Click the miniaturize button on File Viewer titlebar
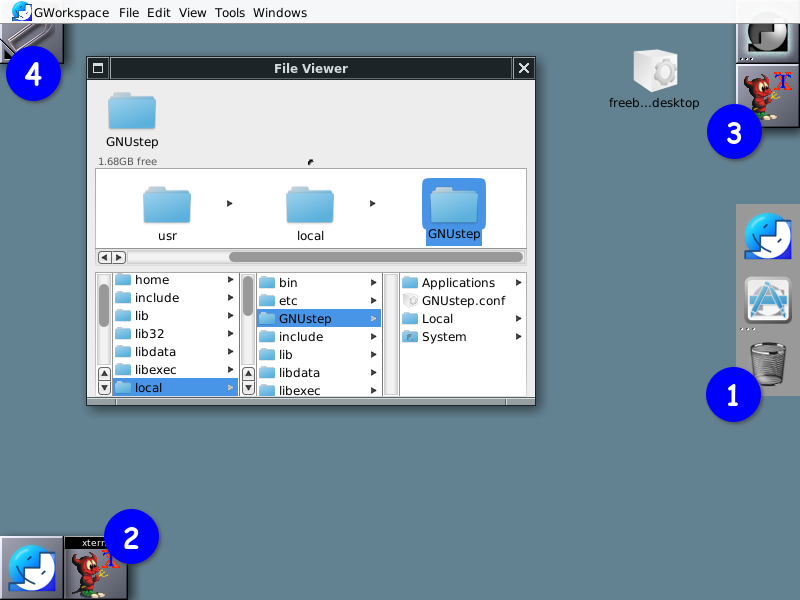 97,68
